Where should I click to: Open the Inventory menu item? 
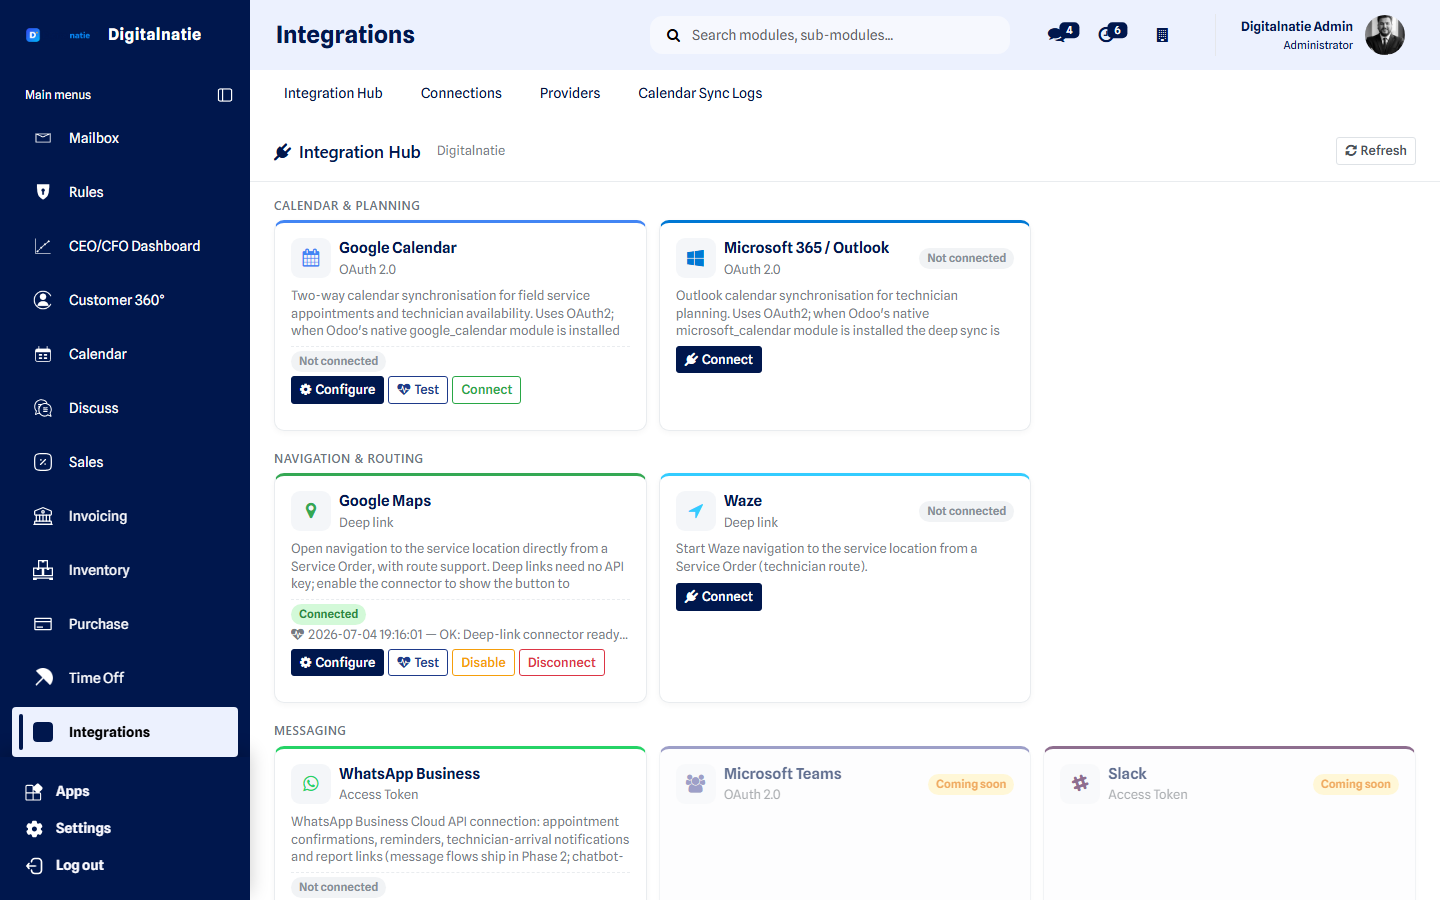click(x=125, y=570)
